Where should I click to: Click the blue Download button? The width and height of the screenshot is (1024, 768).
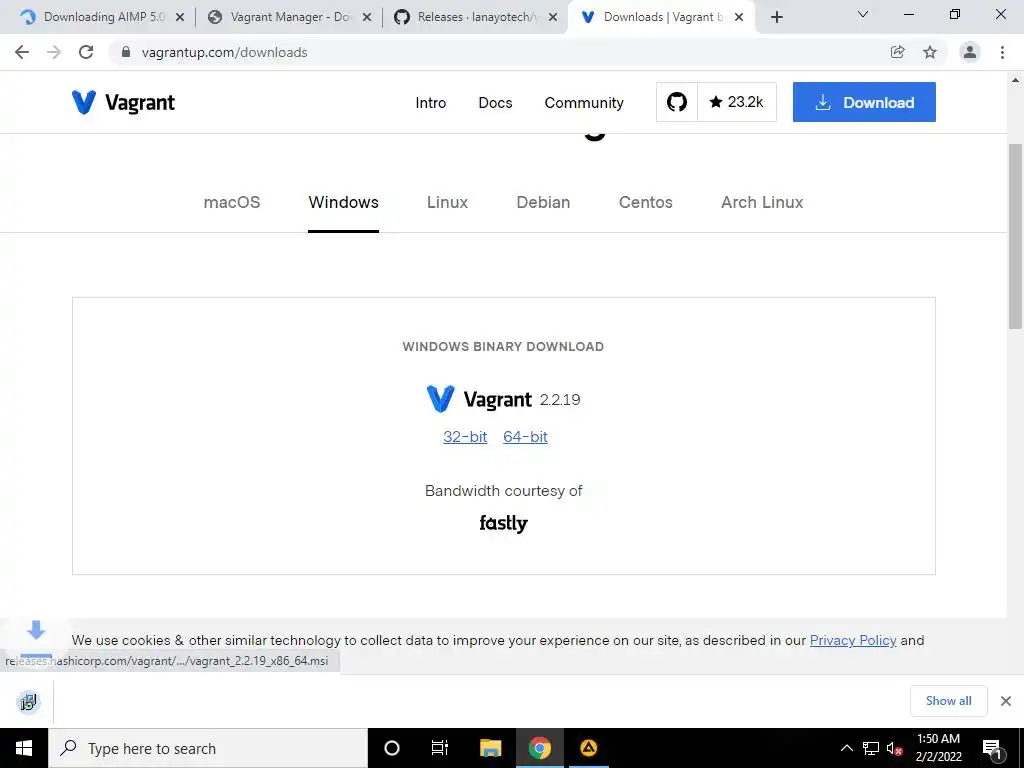click(x=864, y=102)
